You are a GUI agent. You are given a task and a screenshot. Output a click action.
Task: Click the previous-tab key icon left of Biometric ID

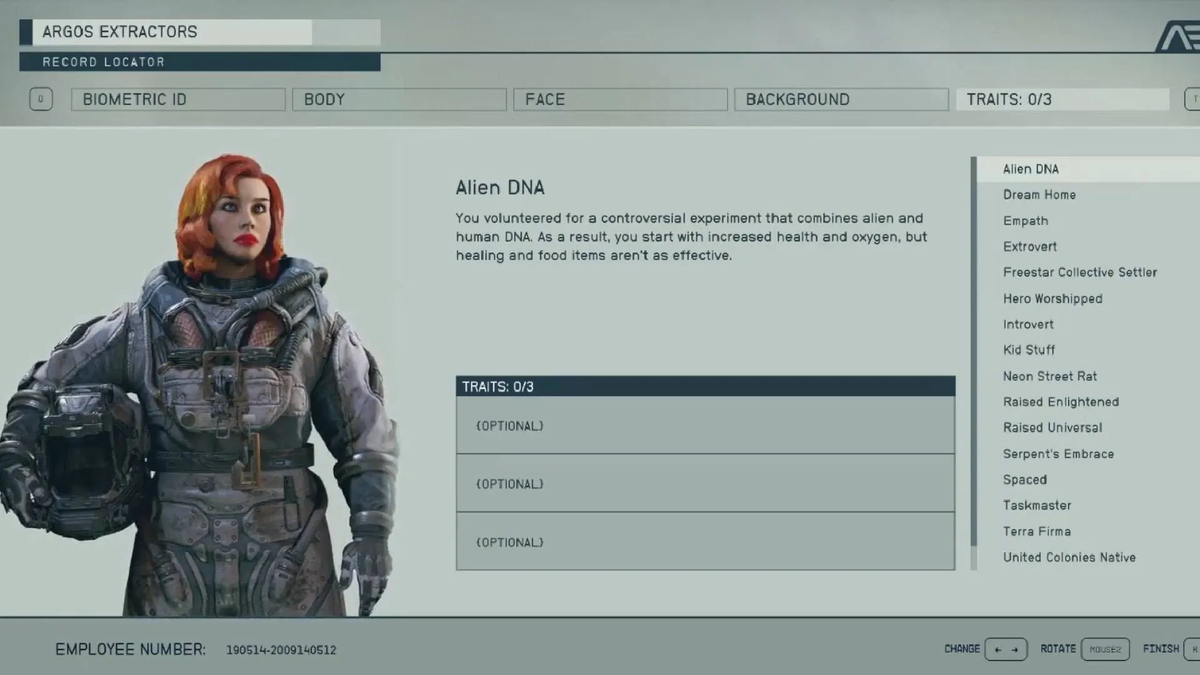[41, 99]
